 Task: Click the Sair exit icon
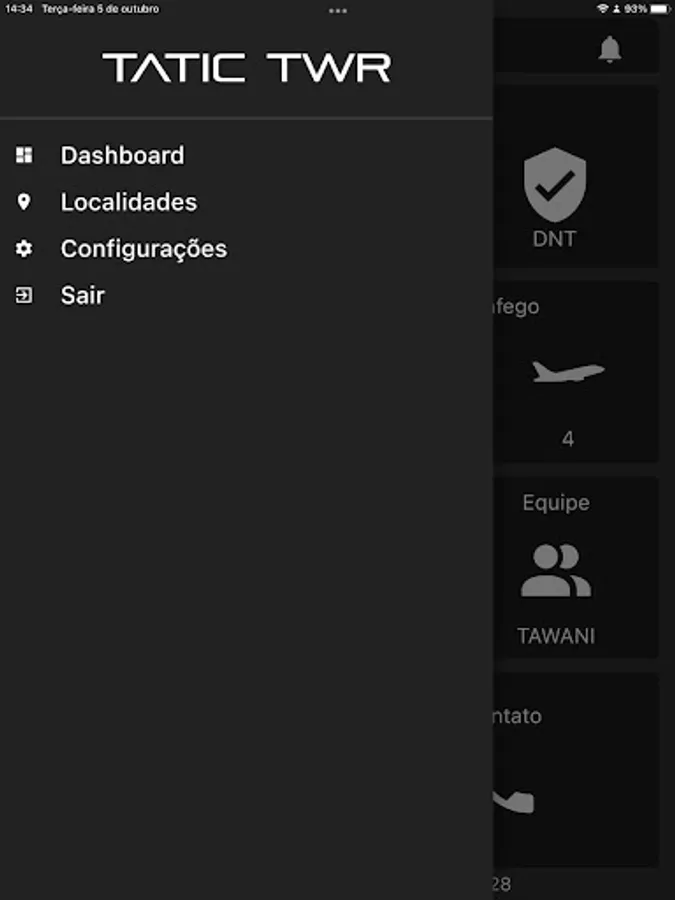(x=24, y=295)
